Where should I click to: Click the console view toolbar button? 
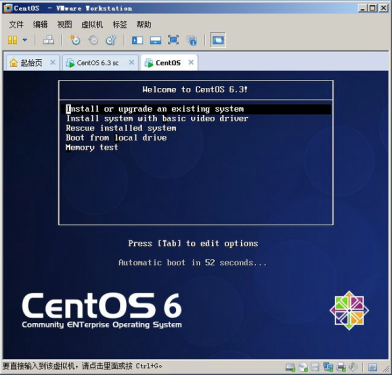218,40
